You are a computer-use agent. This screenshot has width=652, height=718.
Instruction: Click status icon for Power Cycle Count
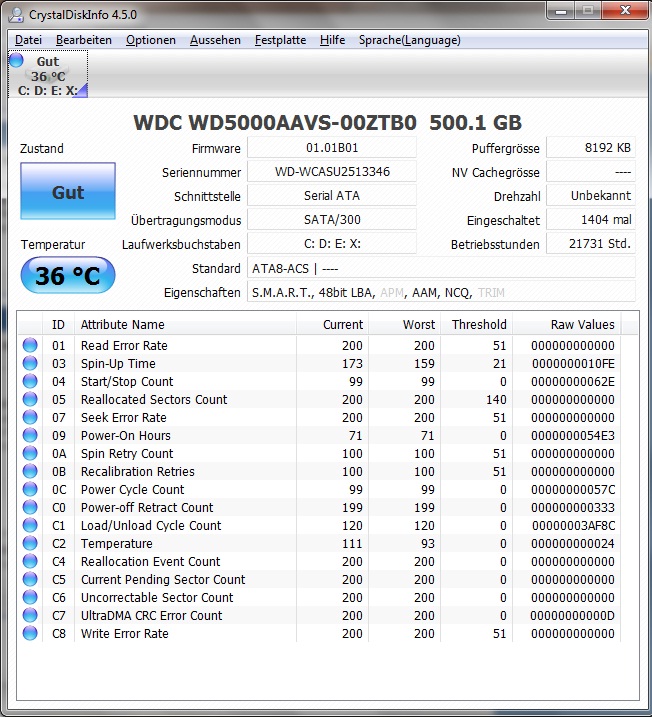click(30, 489)
